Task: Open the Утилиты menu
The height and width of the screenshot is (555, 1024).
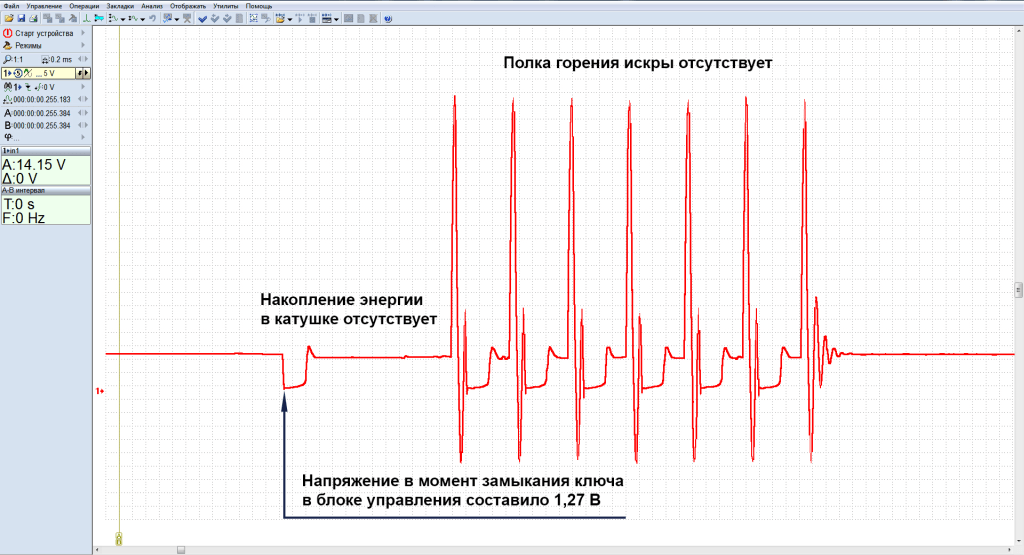Action: click(226, 6)
